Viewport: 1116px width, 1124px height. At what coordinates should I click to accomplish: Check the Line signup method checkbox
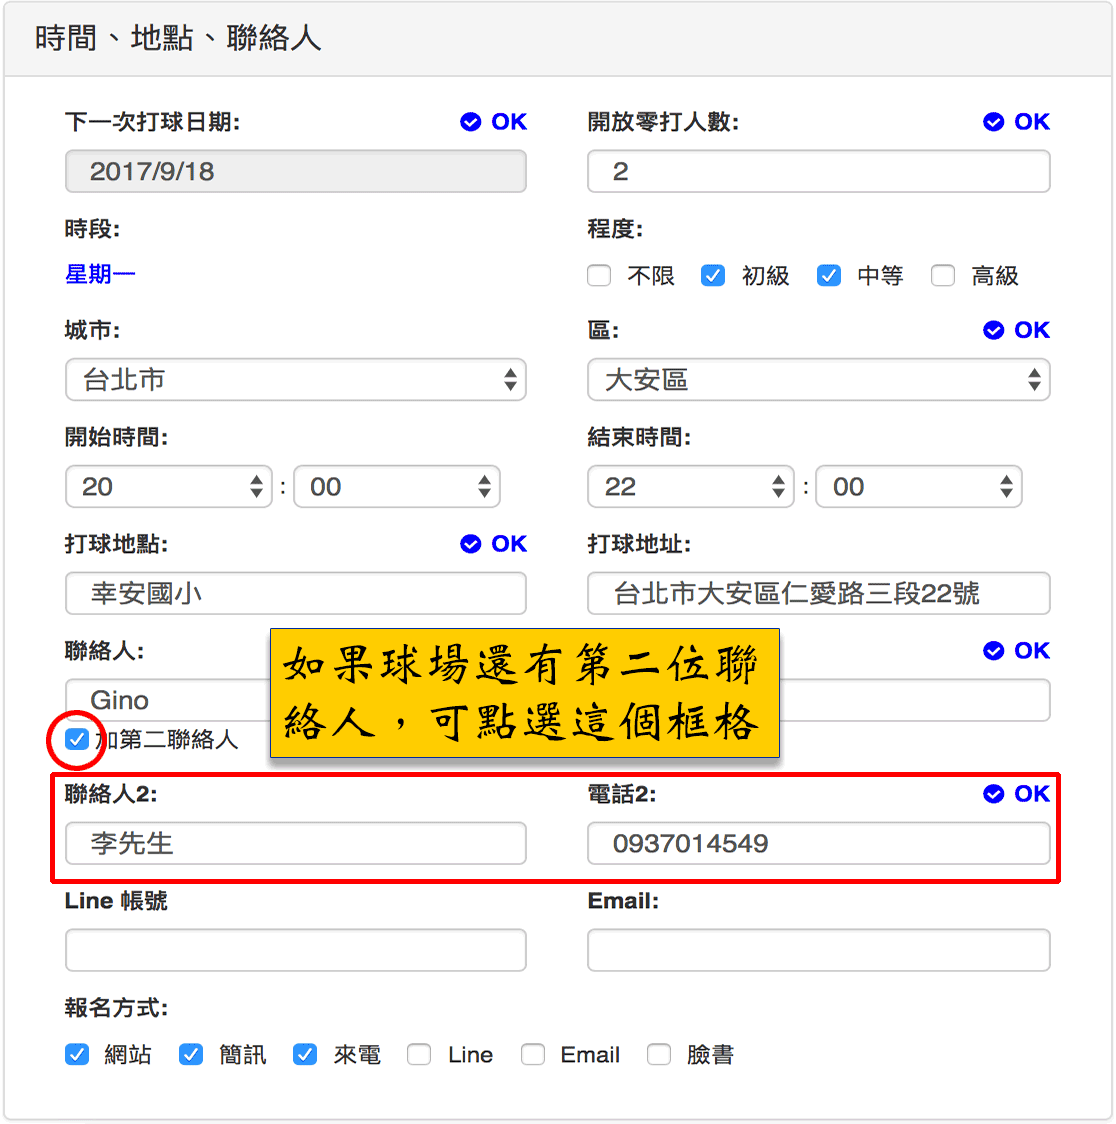click(x=420, y=1055)
